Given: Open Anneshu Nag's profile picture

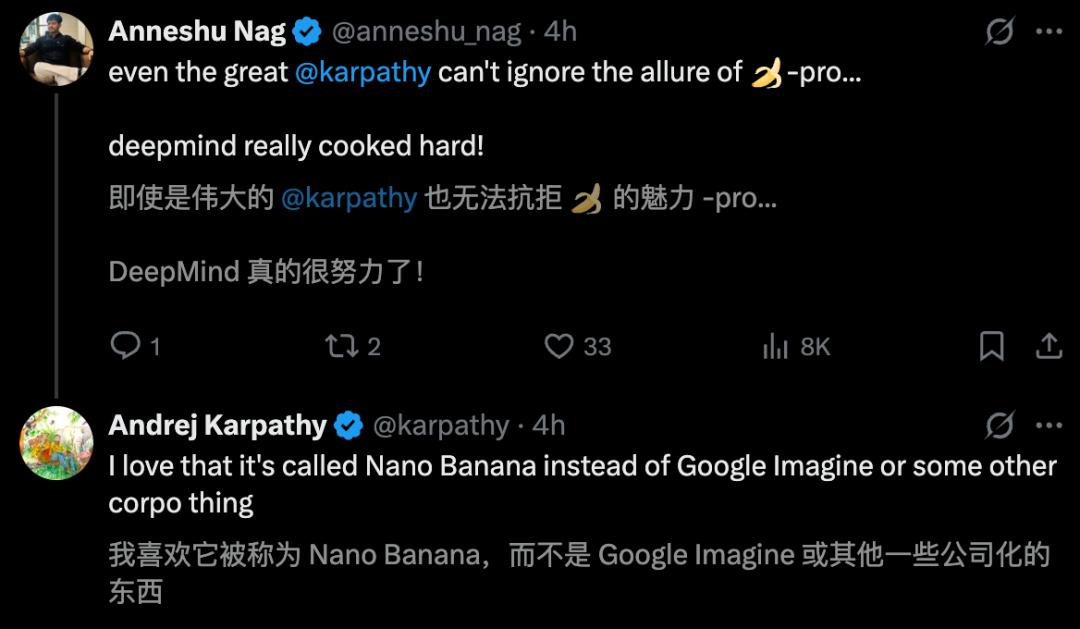Looking at the screenshot, I should (x=56, y=50).
